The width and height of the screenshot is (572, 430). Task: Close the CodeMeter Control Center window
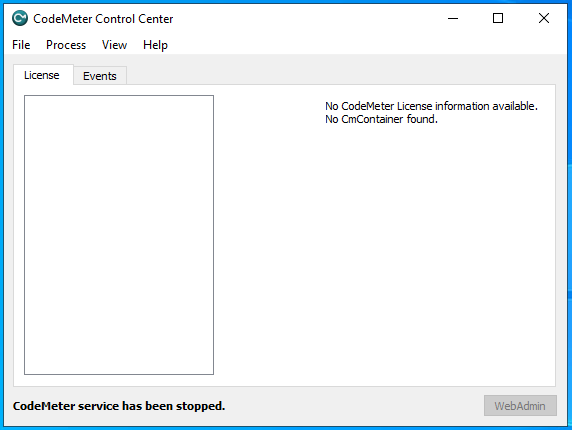pos(544,18)
